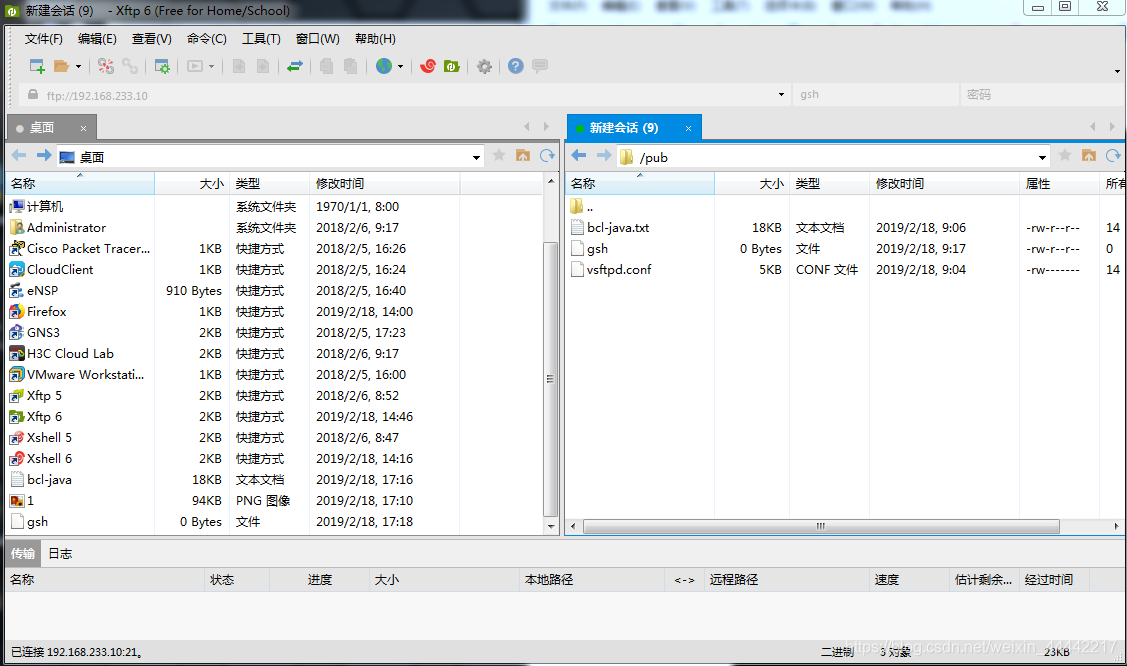Open the 编辑(E) menu
Screen dimensions: 1127x666
tap(97, 39)
